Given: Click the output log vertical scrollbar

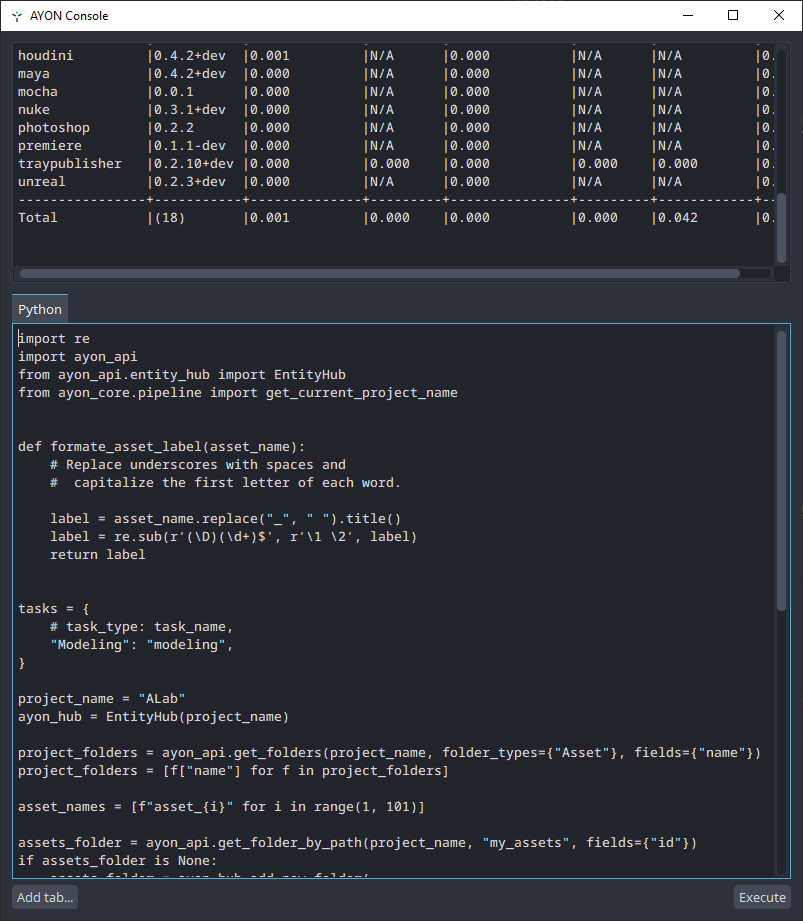Looking at the screenshot, I should point(781,227).
